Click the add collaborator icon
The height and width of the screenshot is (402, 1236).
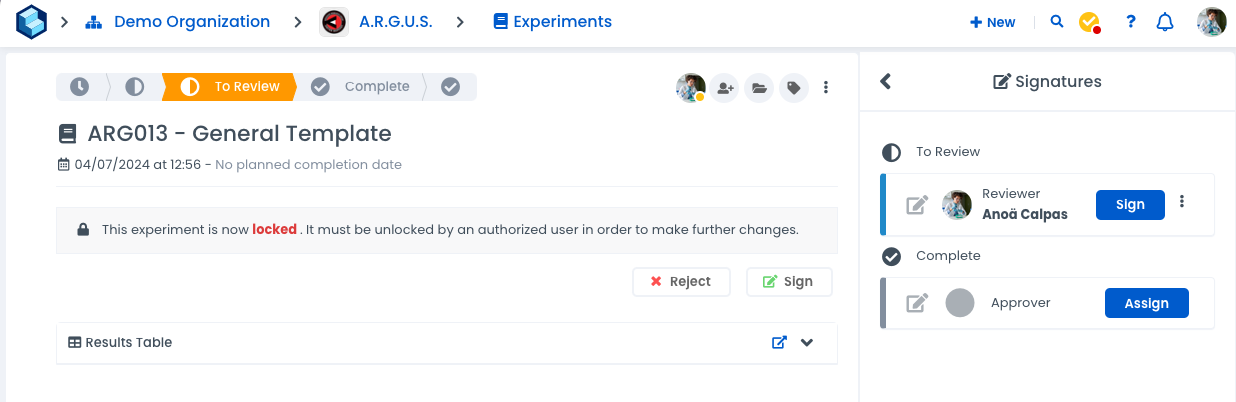point(726,88)
